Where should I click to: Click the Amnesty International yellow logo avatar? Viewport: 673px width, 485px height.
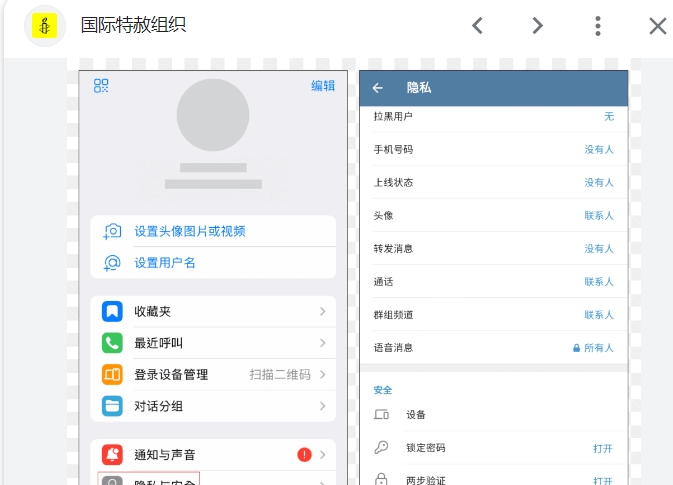[45, 26]
